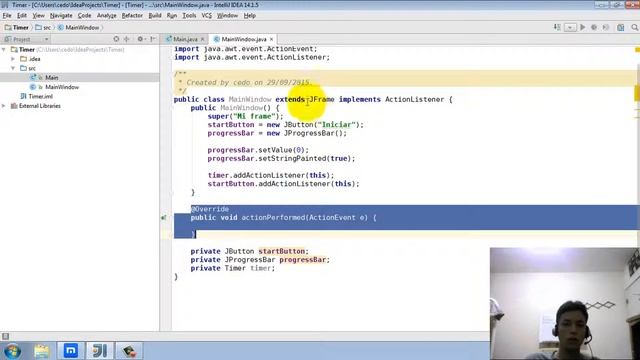Click the Search Everywhere magnifier icon
The height and width of the screenshot is (360, 640).
(634, 27)
